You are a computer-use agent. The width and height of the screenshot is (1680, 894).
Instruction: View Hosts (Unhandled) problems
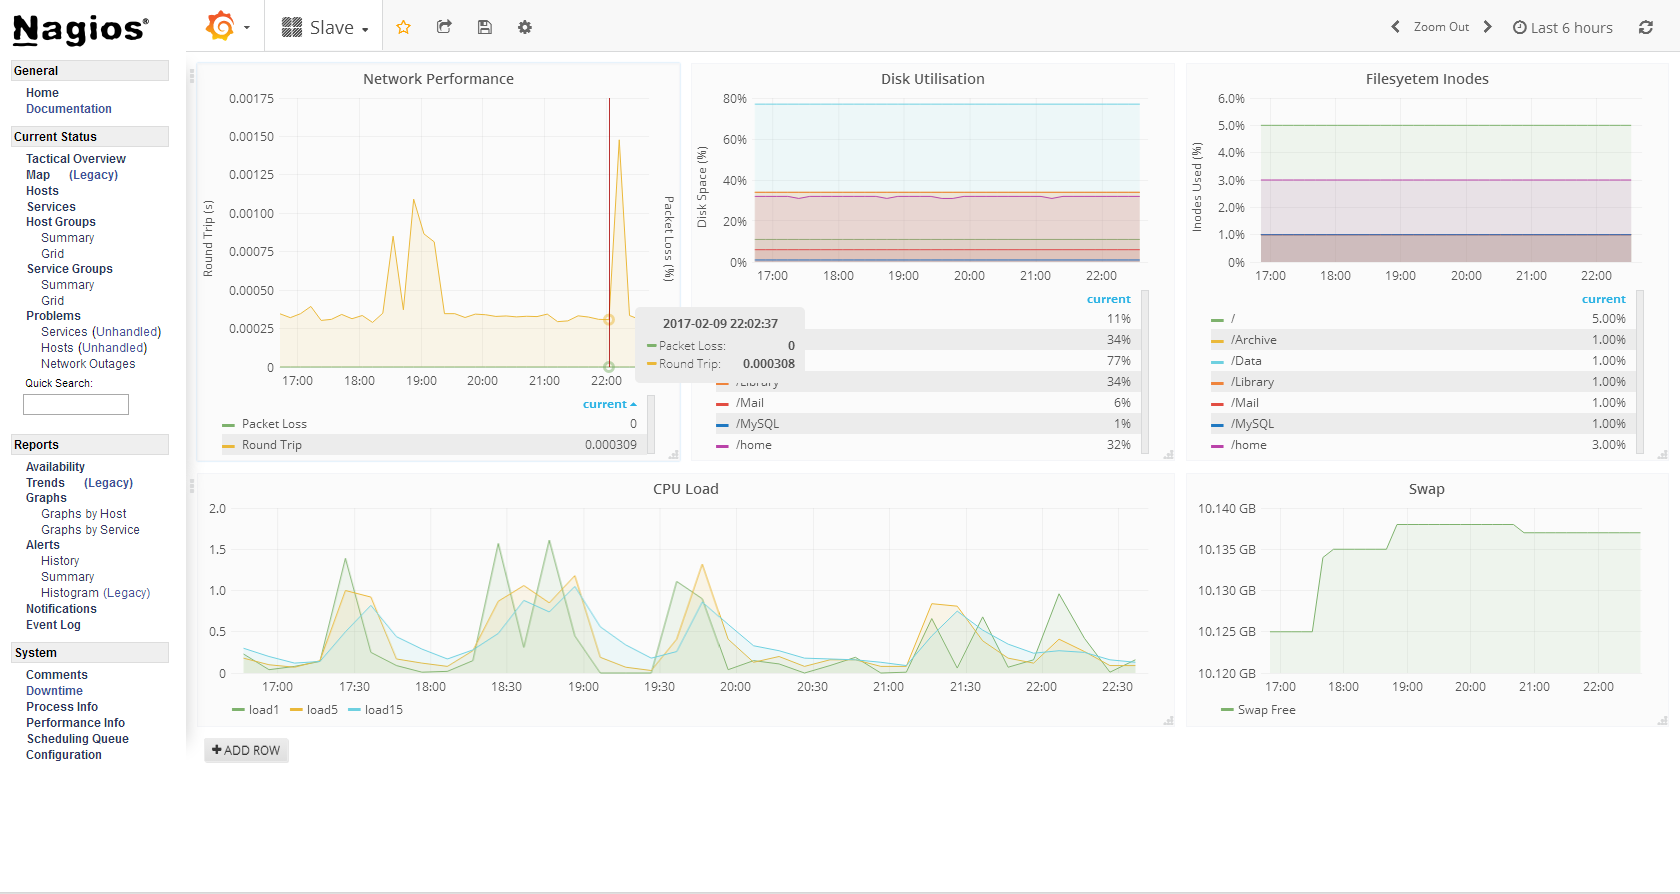click(94, 348)
